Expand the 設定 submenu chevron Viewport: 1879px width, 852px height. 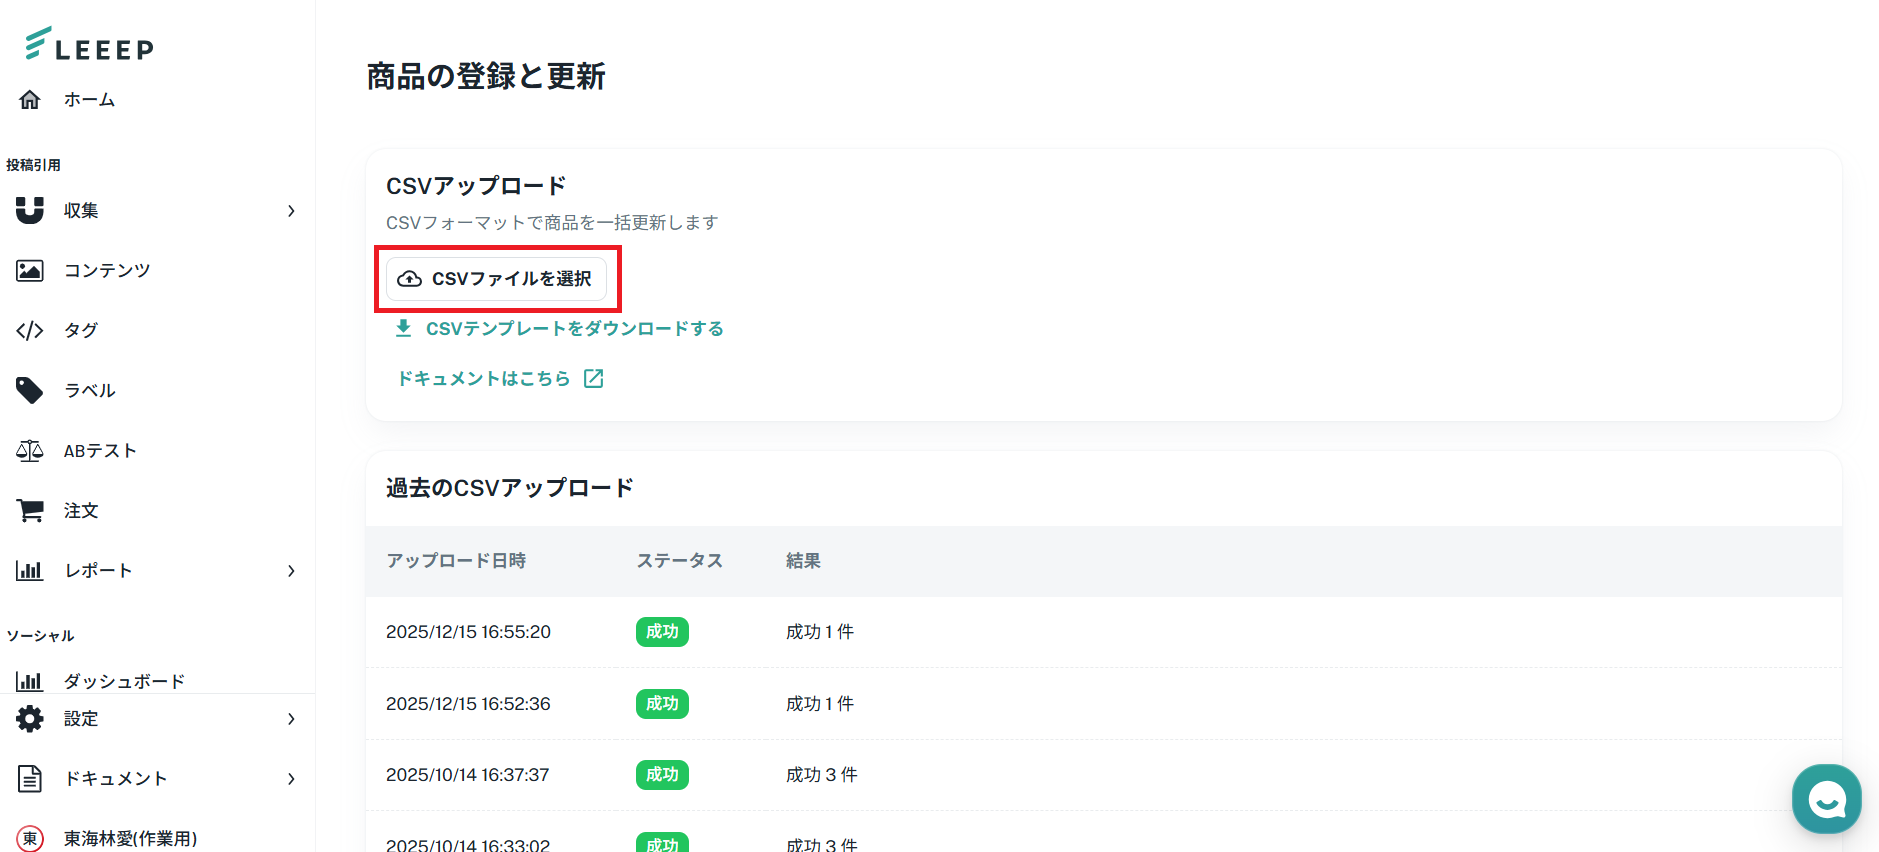click(291, 719)
